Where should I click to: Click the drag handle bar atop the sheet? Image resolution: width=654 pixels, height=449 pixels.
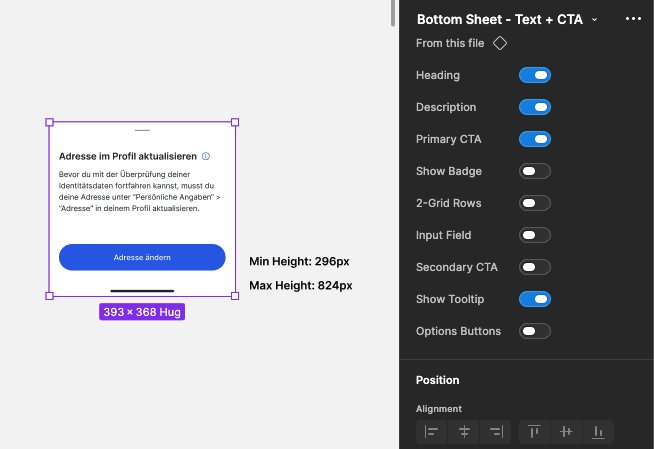142,130
